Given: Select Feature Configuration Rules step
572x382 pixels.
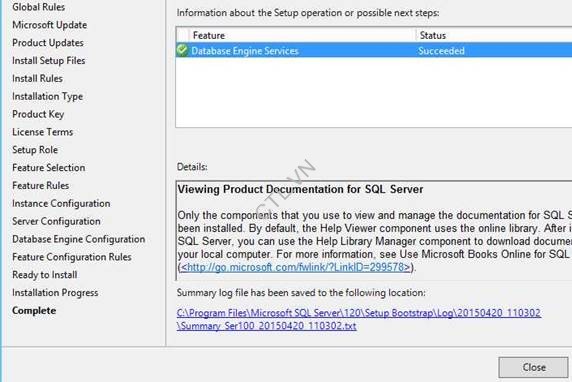Looking at the screenshot, I should [72, 257].
